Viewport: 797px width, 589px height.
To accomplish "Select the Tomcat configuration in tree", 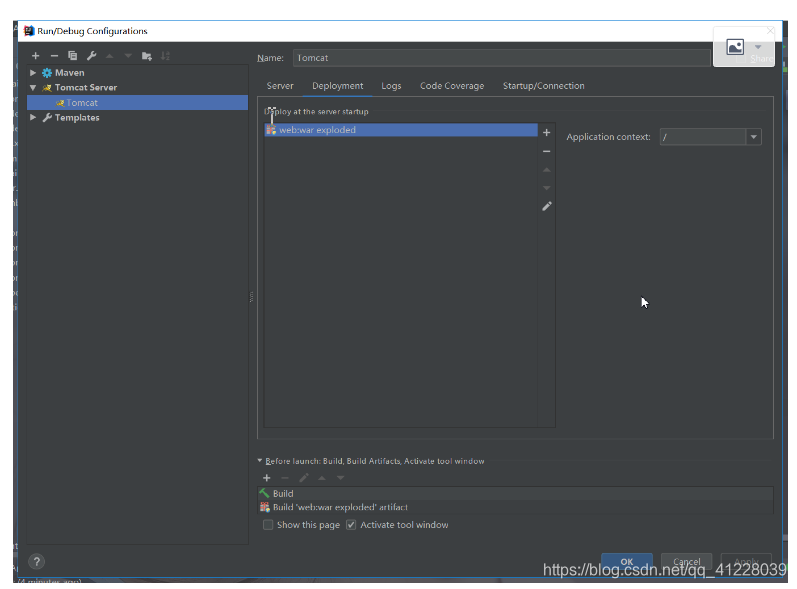I will [x=137, y=103].
